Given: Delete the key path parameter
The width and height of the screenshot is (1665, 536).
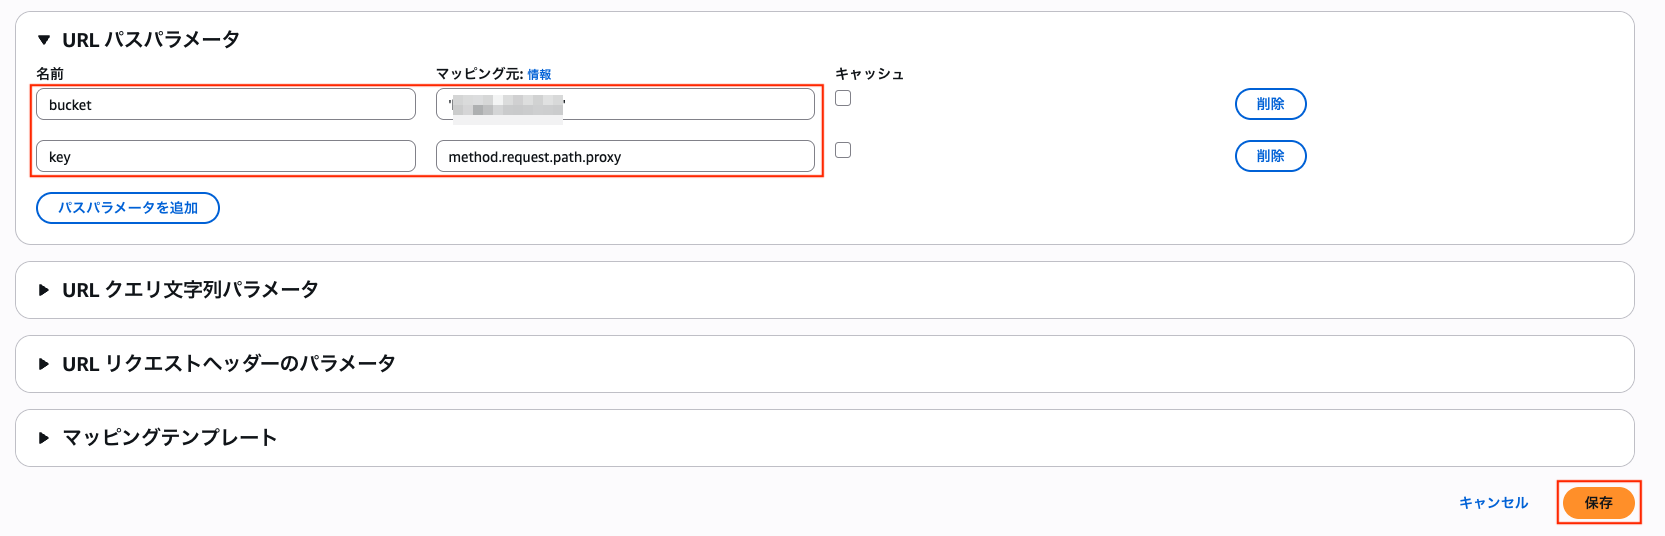Looking at the screenshot, I should (1271, 156).
